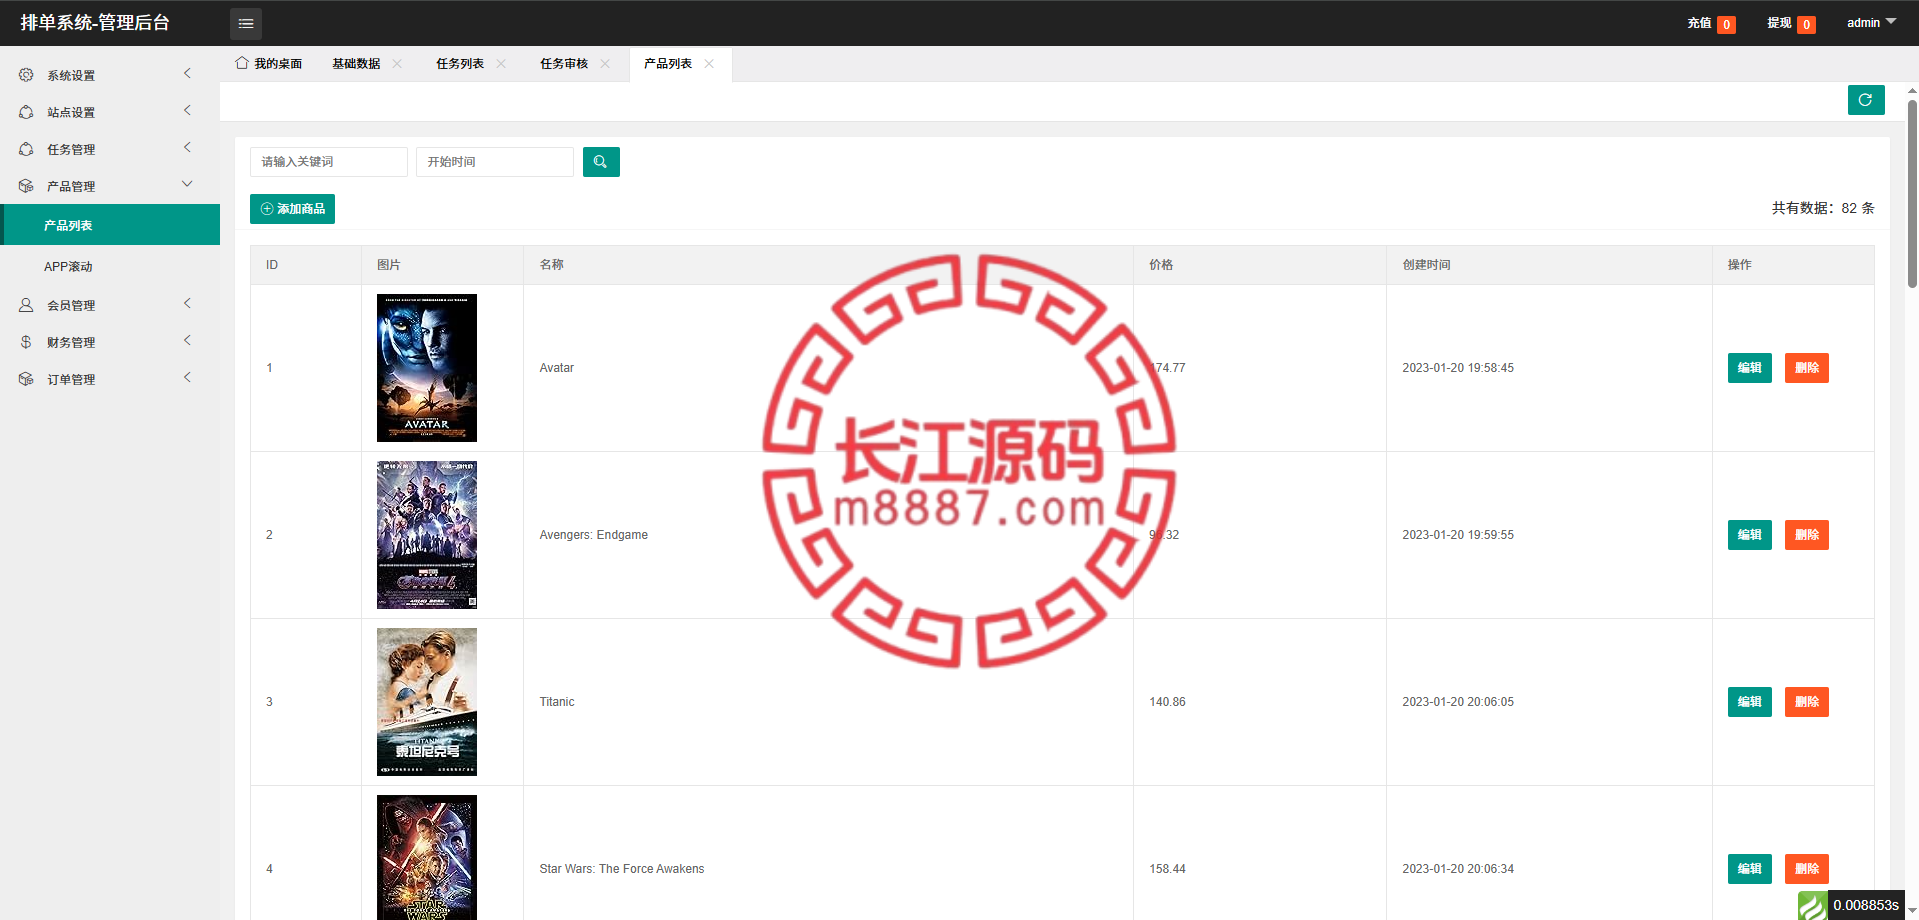Viewport: 1919px width, 920px height.
Task: Click the creation time 2023-01-20 19:58:45
Action: click(x=1458, y=368)
